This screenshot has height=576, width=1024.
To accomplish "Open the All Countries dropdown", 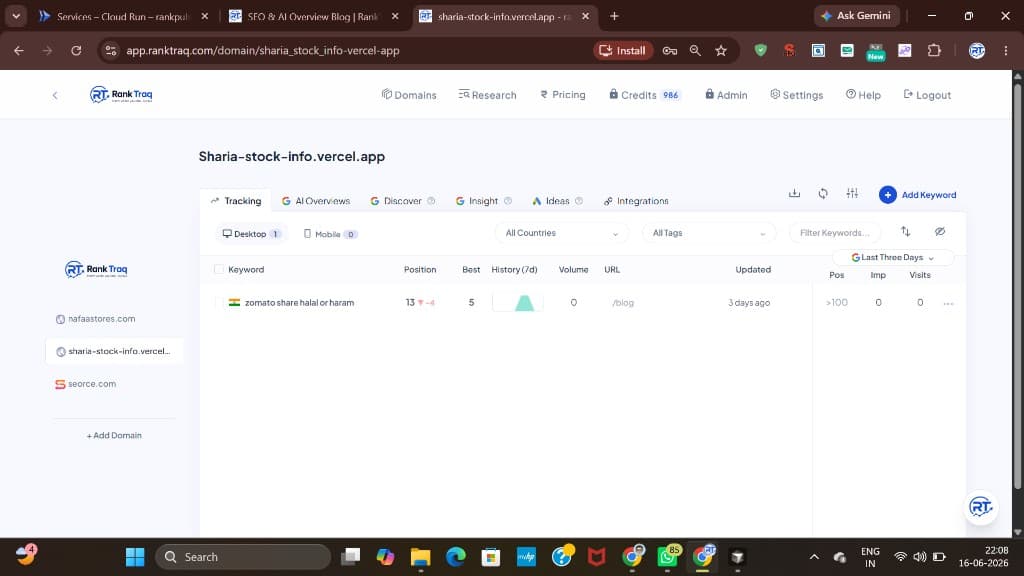I will [x=562, y=233].
